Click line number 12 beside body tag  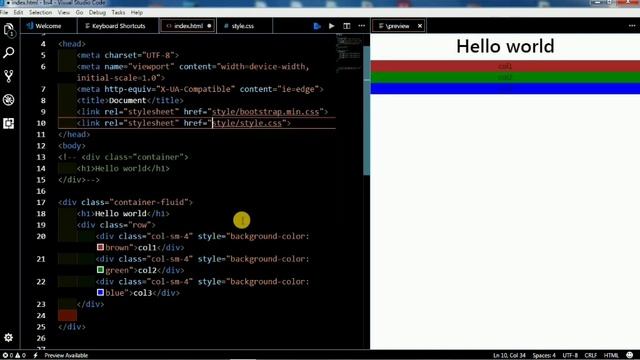[41, 146]
